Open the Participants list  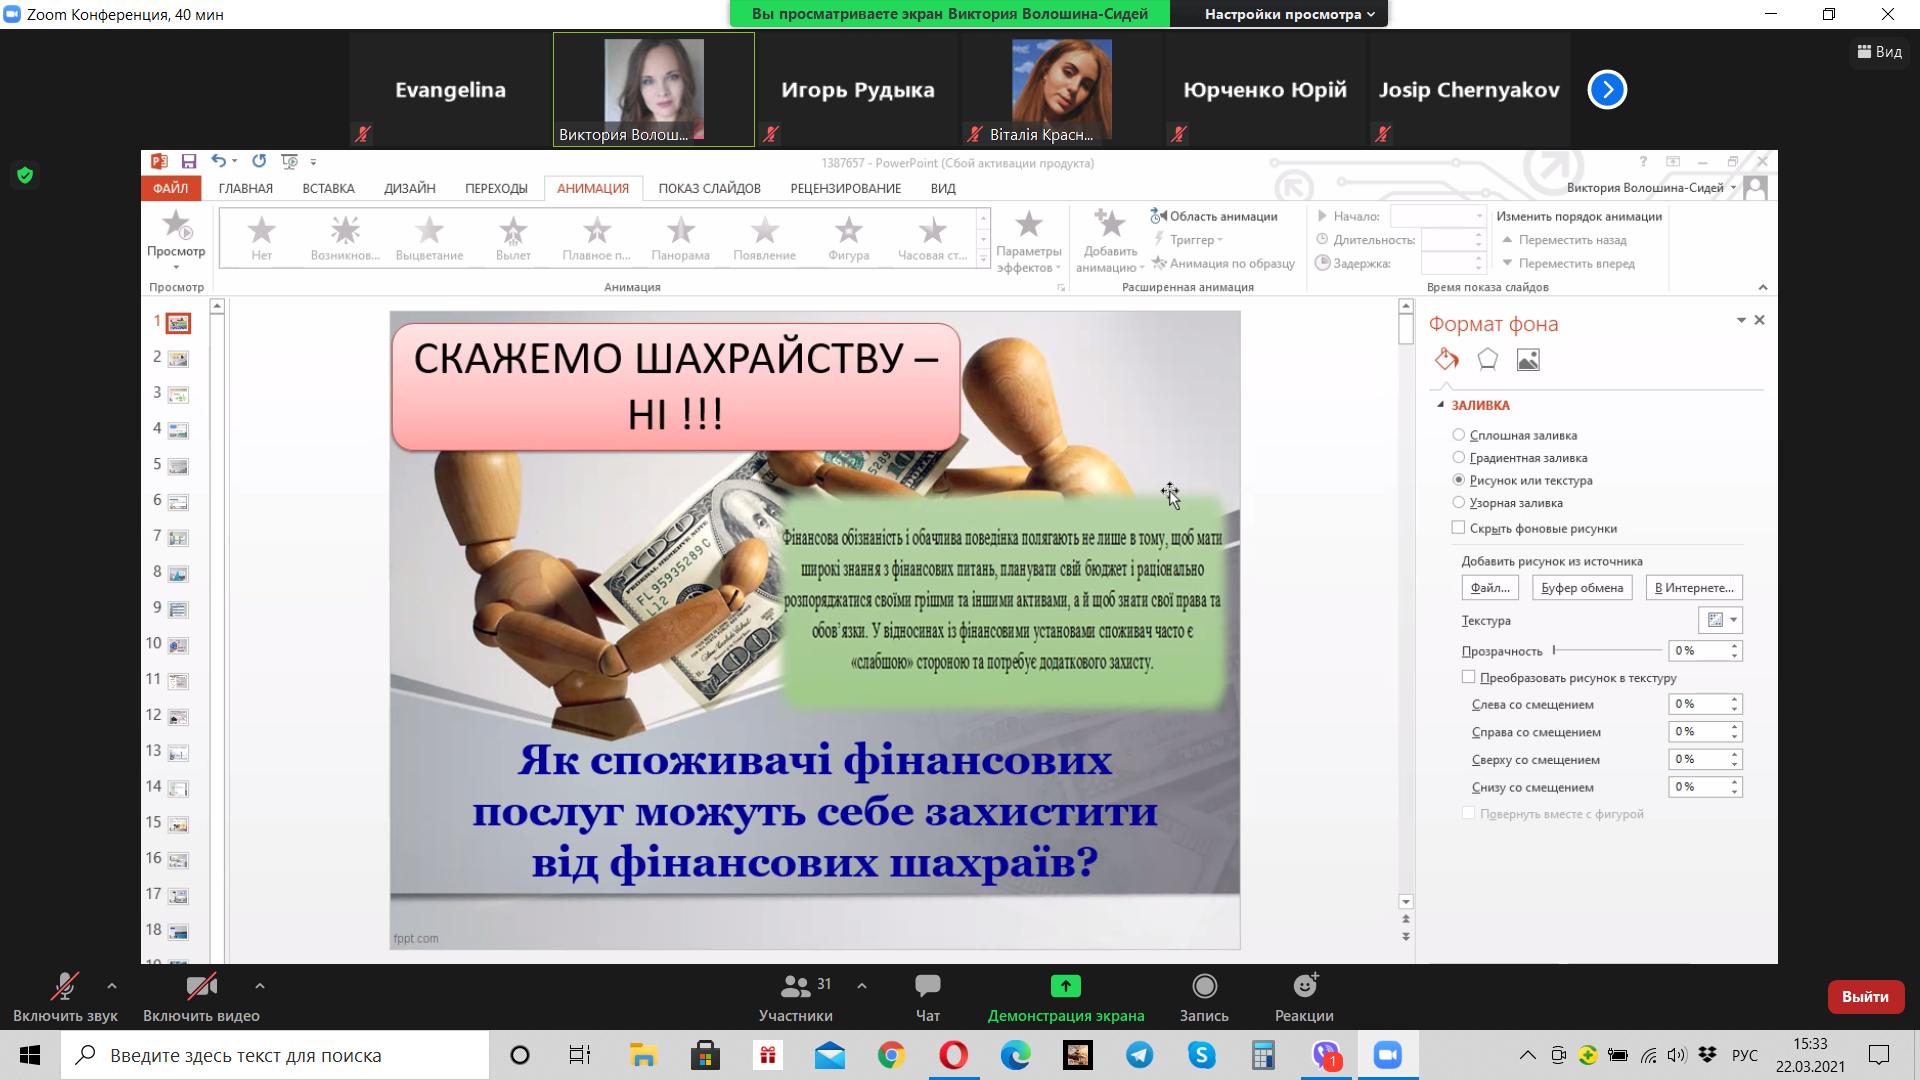pyautogui.click(x=795, y=987)
